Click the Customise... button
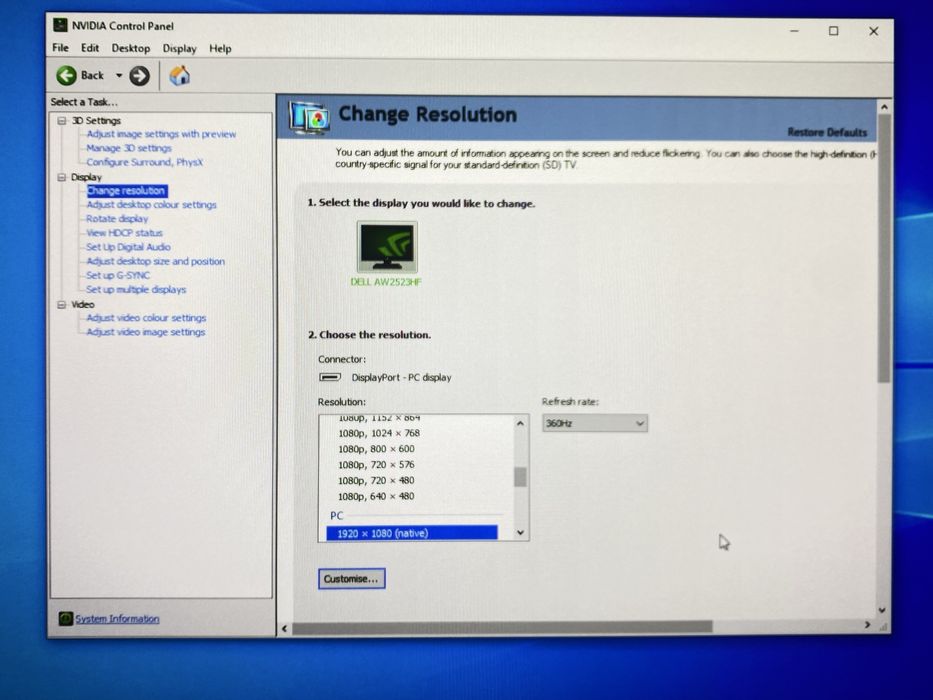 [352, 579]
